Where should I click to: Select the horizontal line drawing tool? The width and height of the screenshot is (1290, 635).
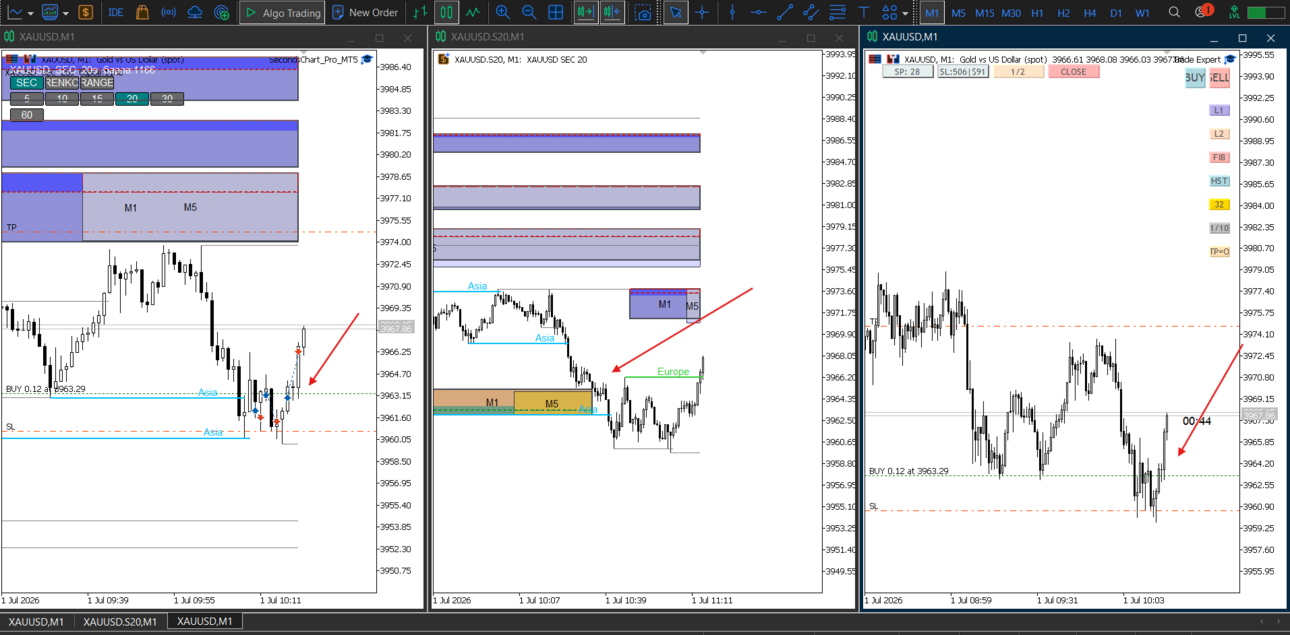tap(759, 13)
